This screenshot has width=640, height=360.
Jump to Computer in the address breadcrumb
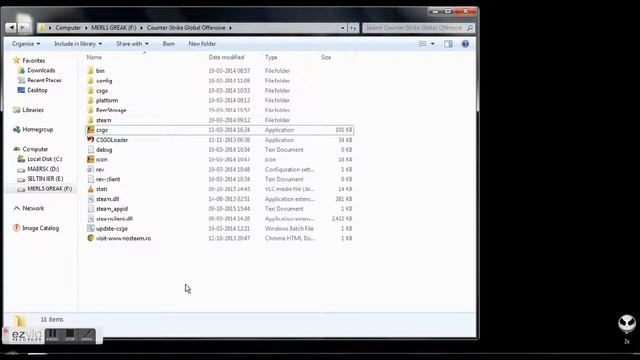pos(68,28)
